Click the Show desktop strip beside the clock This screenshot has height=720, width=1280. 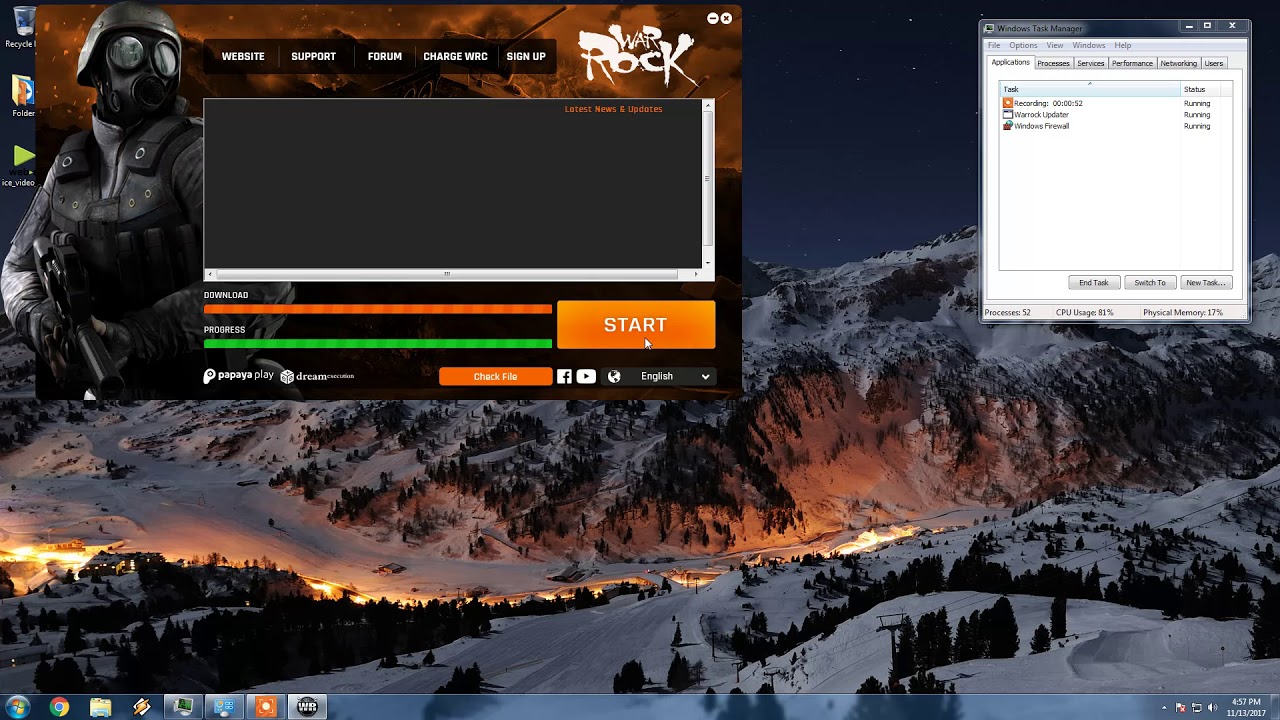pos(1274,707)
